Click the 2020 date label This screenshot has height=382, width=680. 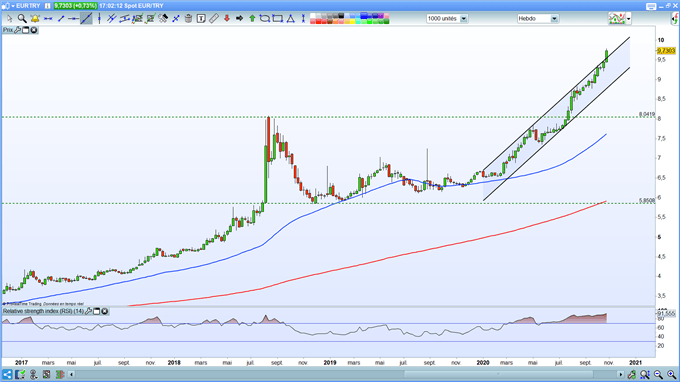click(x=483, y=362)
